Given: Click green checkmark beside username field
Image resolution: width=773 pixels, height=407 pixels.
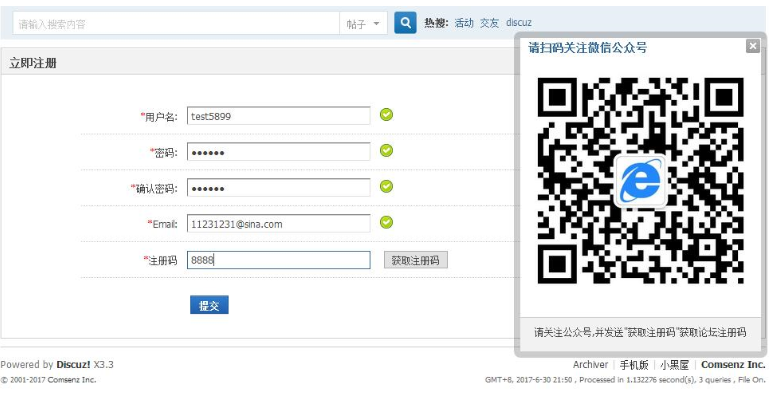Looking at the screenshot, I should (x=386, y=115).
